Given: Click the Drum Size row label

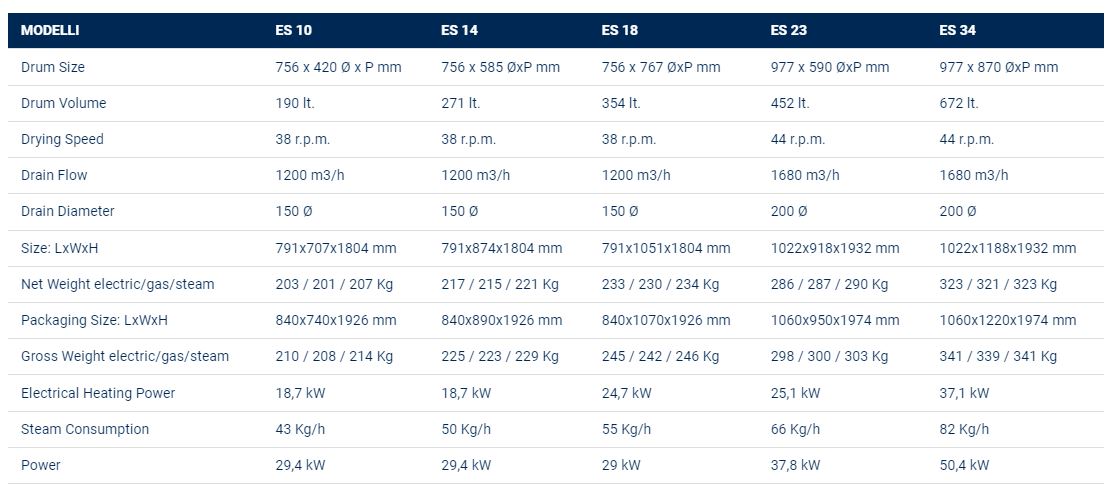Looking at the screenshot, I should (53, 67).
